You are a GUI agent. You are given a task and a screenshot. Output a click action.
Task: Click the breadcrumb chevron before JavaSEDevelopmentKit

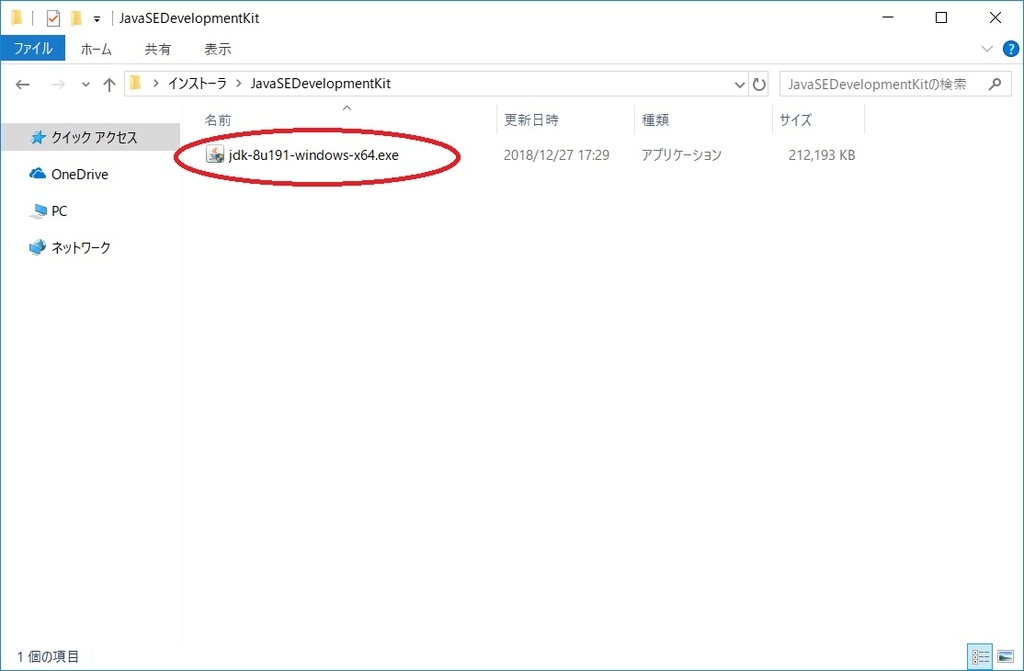click(x=238, y=84)
